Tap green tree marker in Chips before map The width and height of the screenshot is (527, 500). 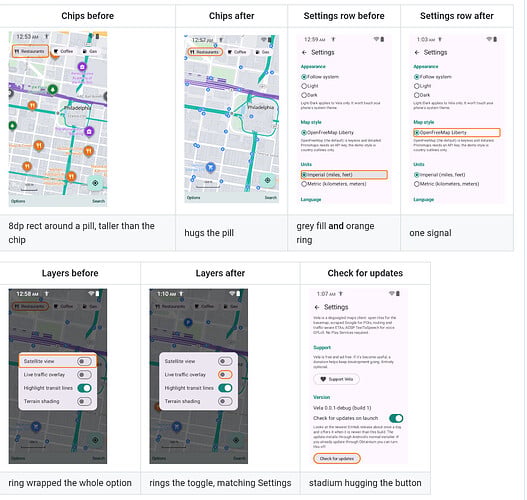[x=52, y=90]
